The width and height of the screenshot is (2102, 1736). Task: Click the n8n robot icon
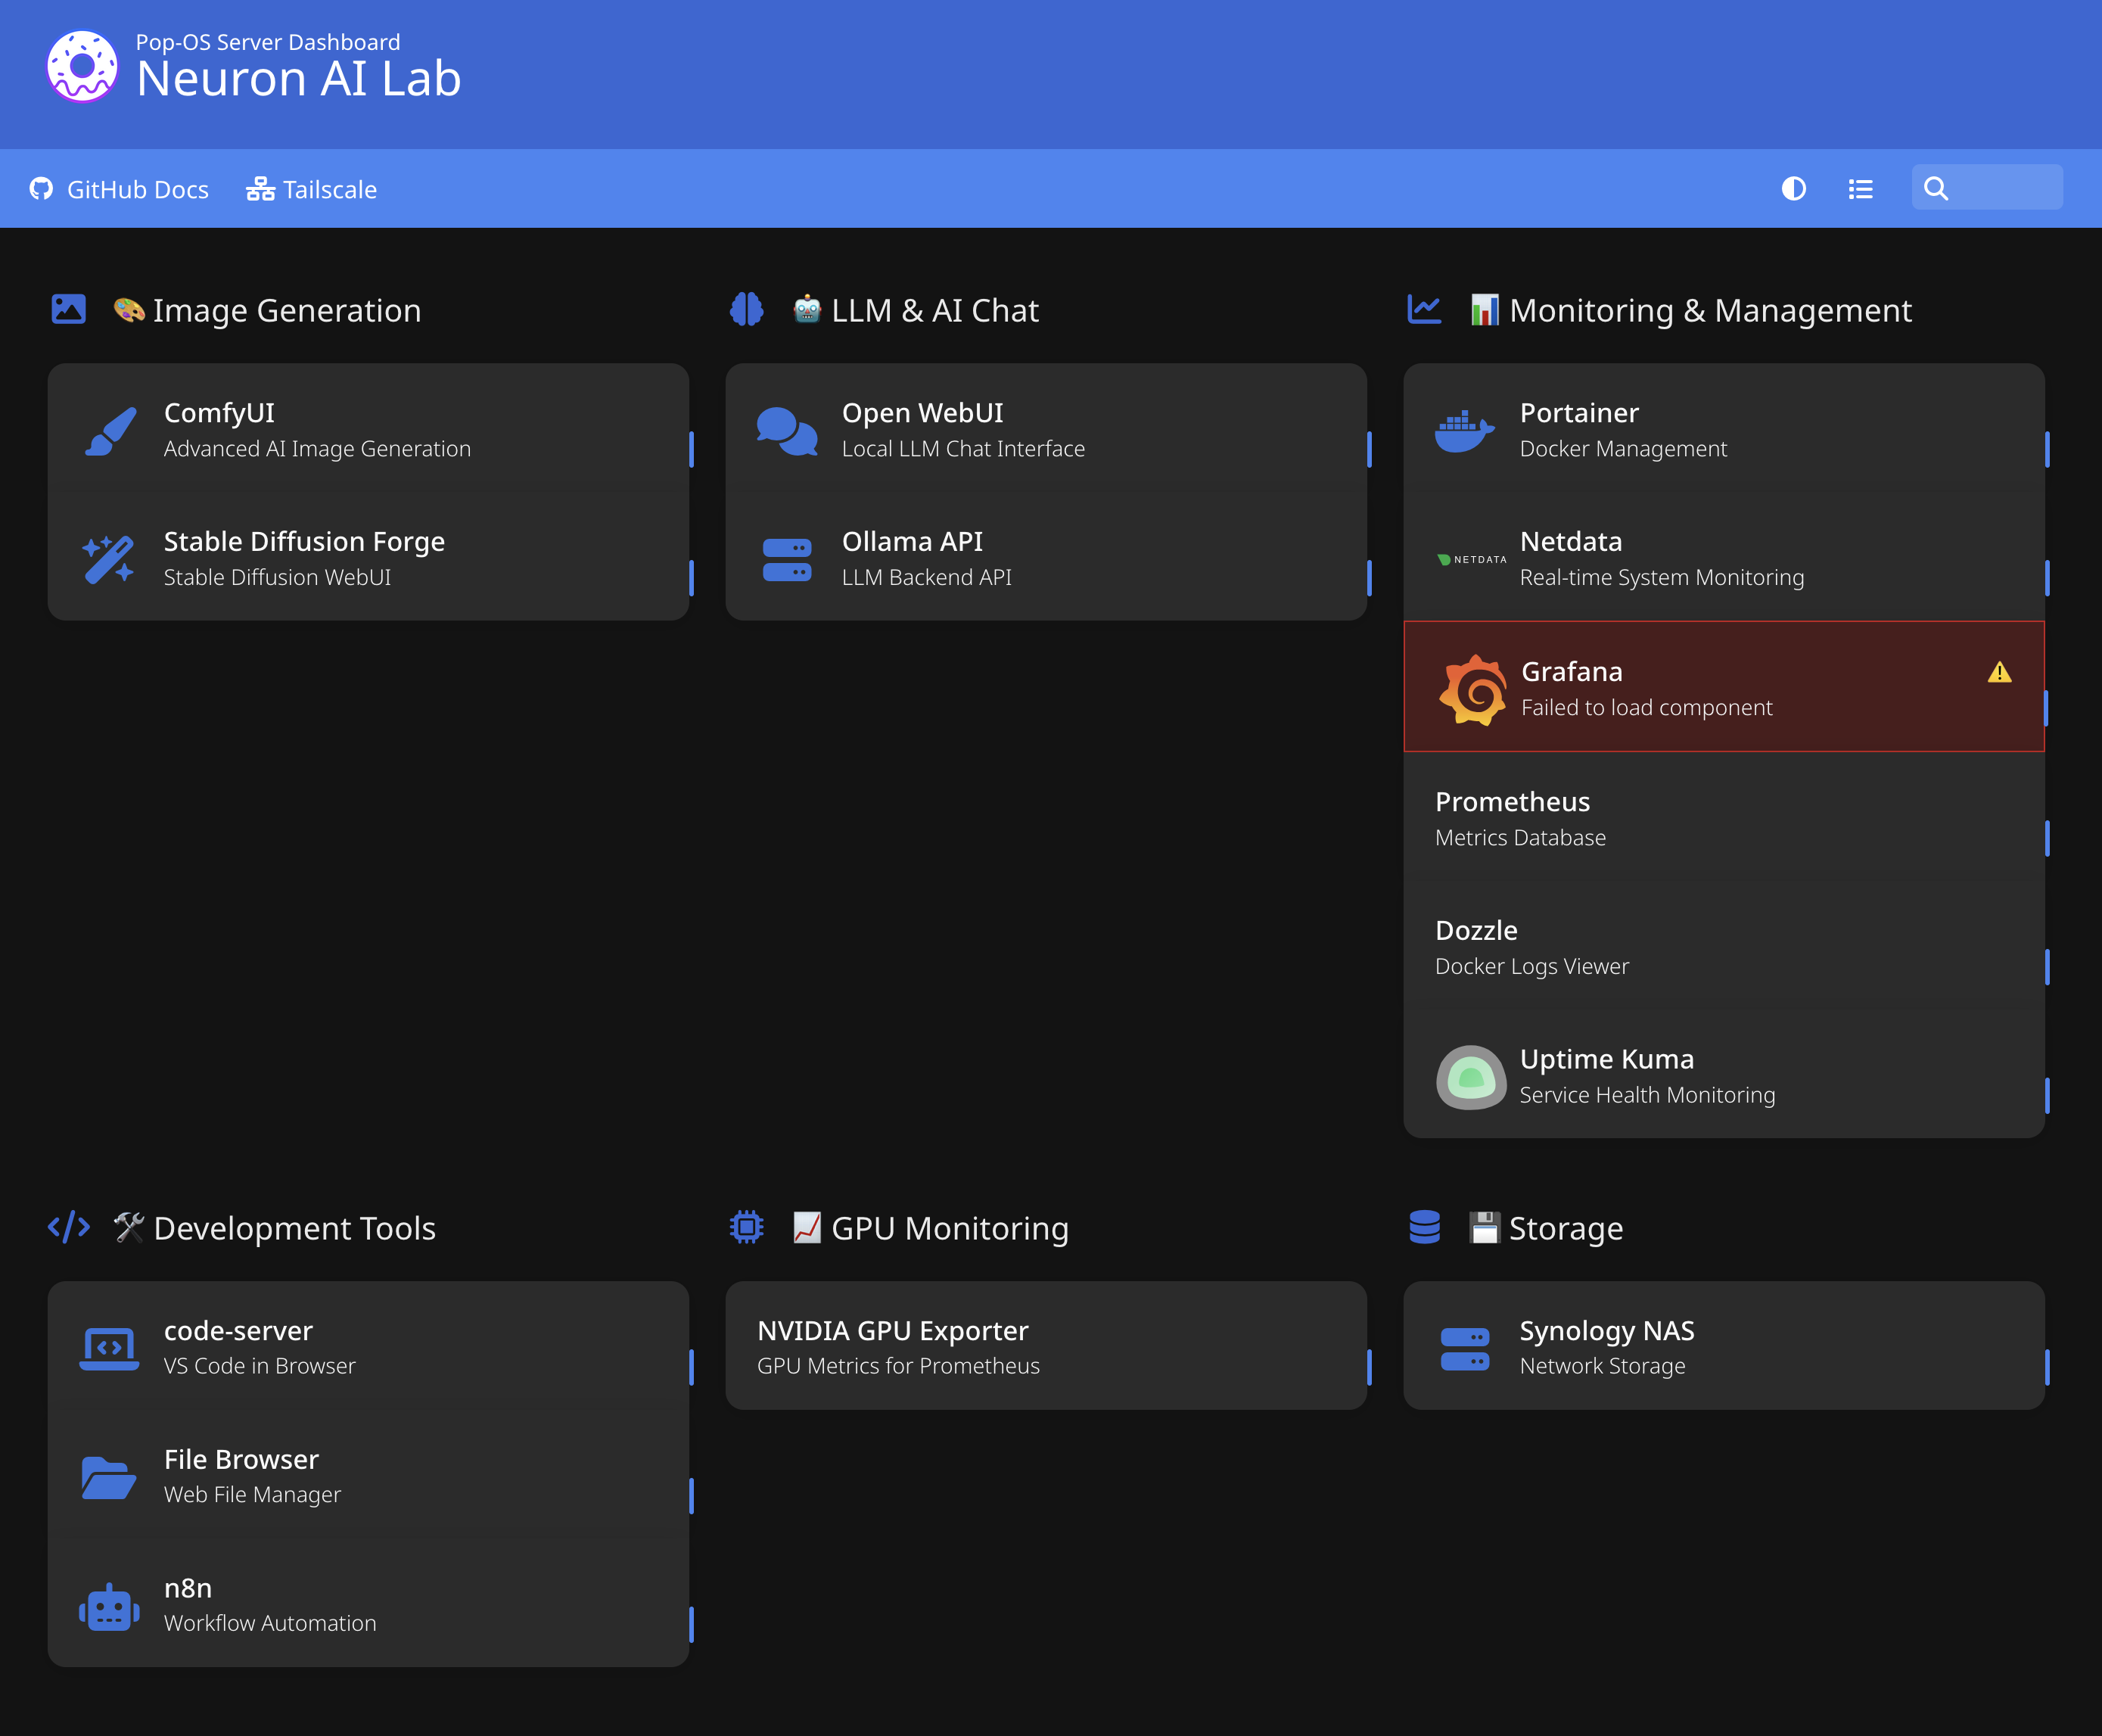tap(109, 1606)
